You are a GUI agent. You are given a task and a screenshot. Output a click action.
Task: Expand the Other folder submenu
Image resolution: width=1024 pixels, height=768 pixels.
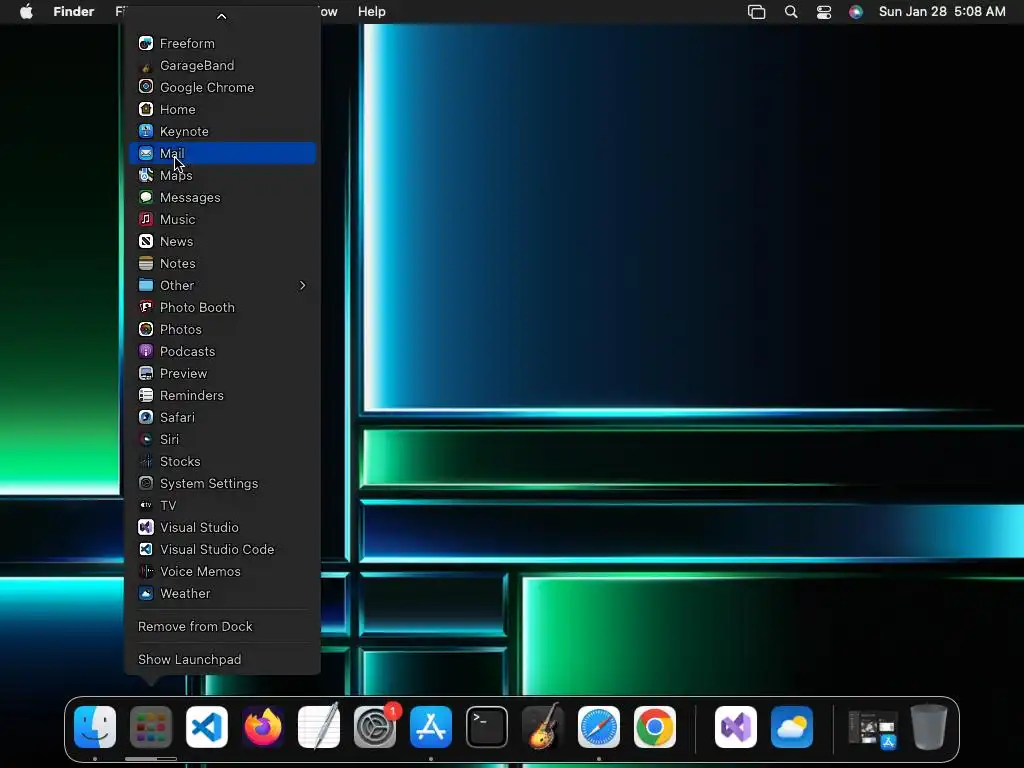222,285
